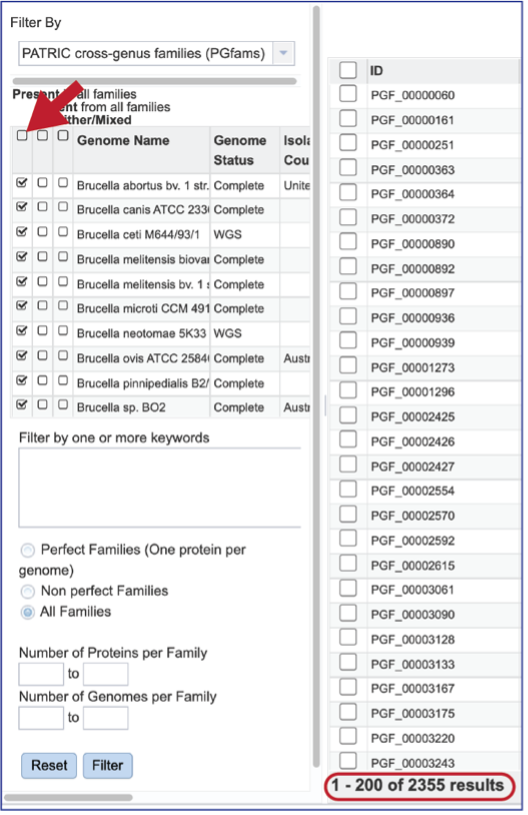The height and width of the screenshot is (815, 528).
Task: Select the Perfect Families radio button
Action: coord(28,550)
